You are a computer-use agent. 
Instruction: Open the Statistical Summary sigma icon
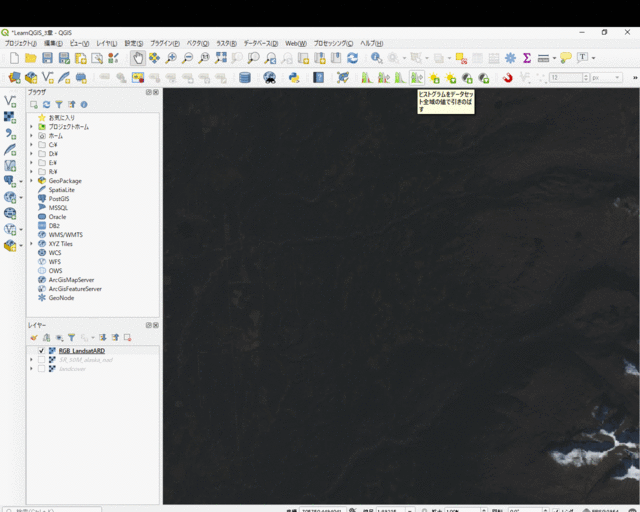[x=527, y=59]
